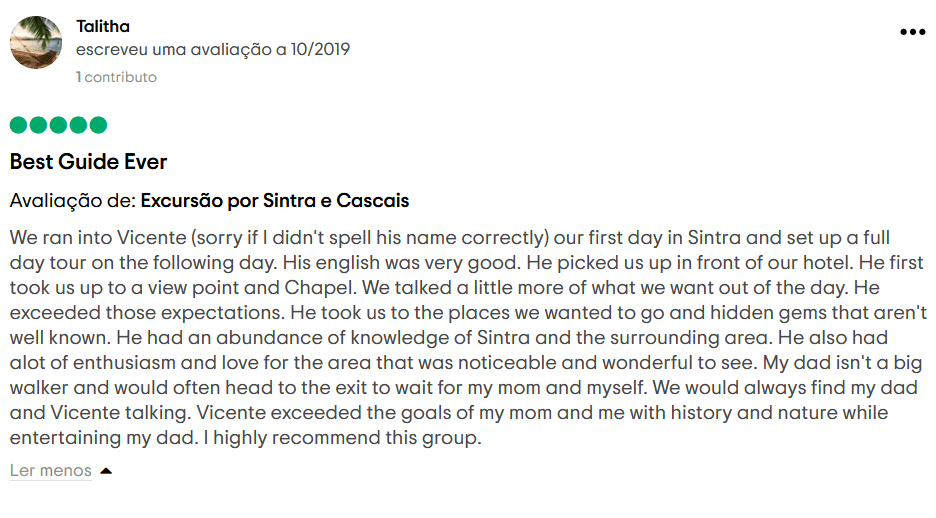Image resolution: width=936 pixels, height=518 pixels.
Task: Click the fourth green rating bubble
Action: tap(78, 125)
